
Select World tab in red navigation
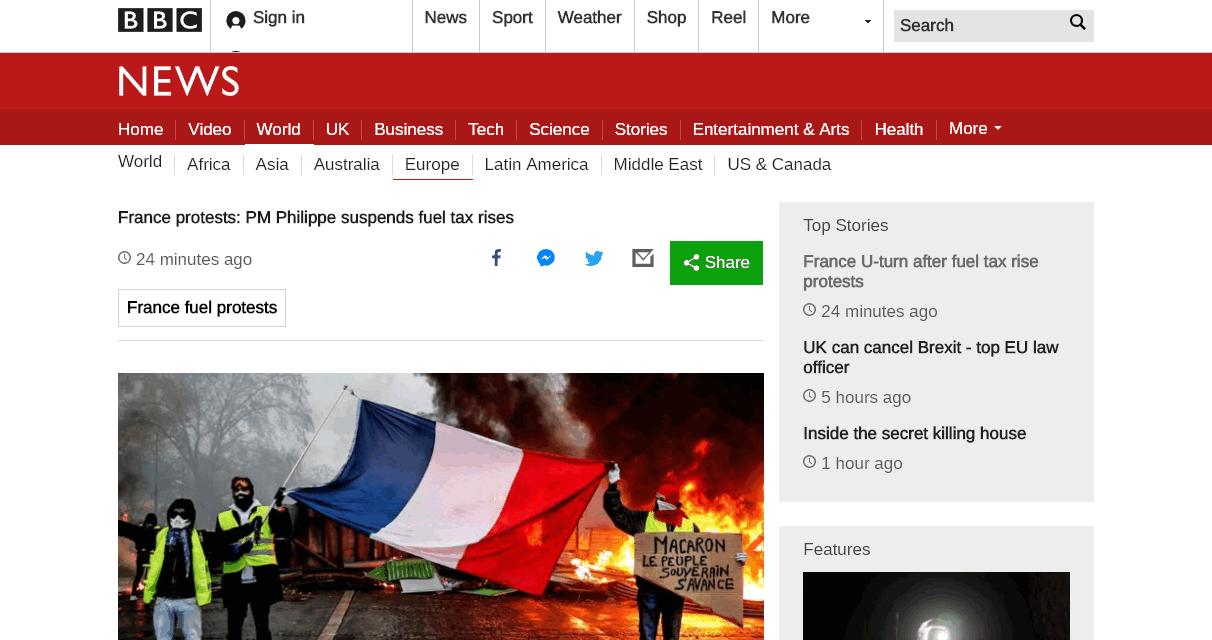278,129
